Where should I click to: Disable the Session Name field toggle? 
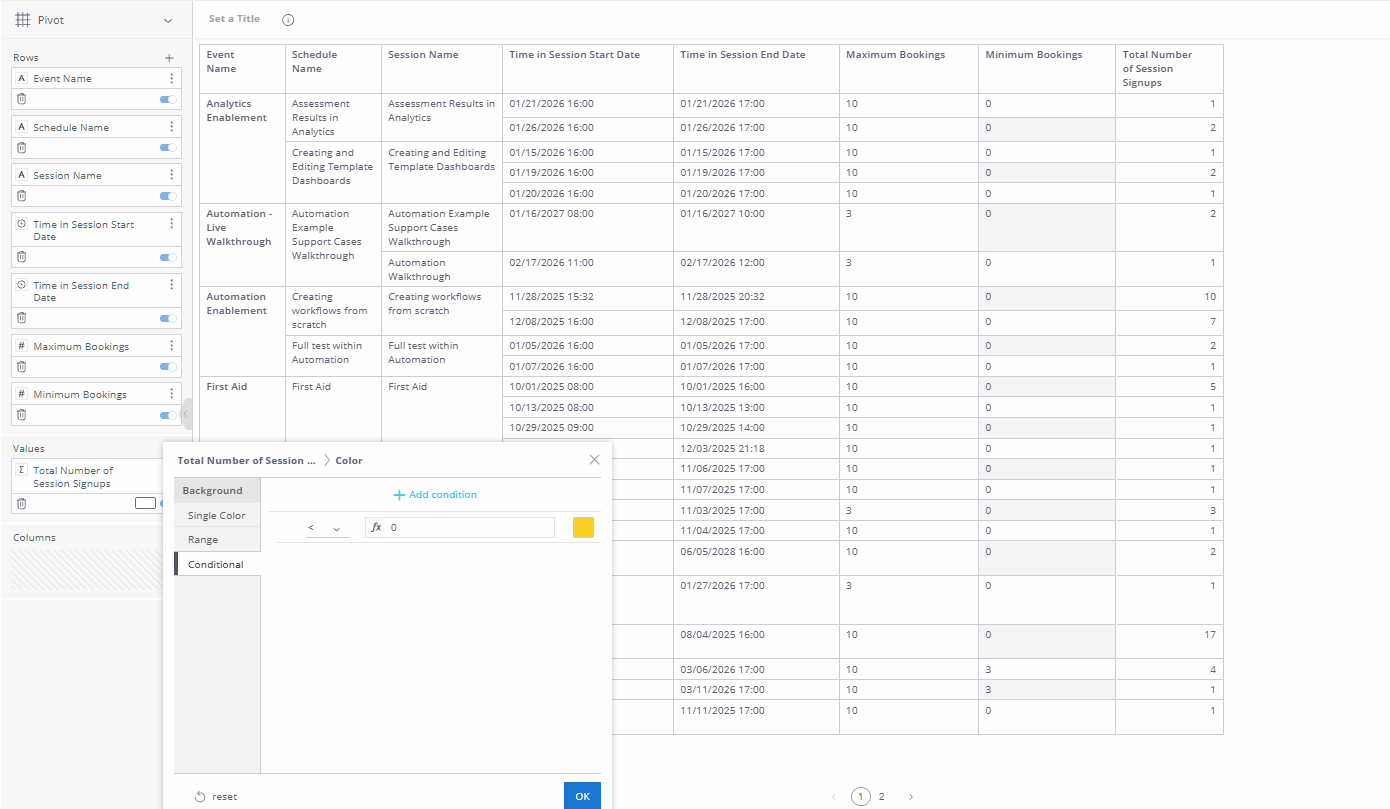[x=166, y=196]
